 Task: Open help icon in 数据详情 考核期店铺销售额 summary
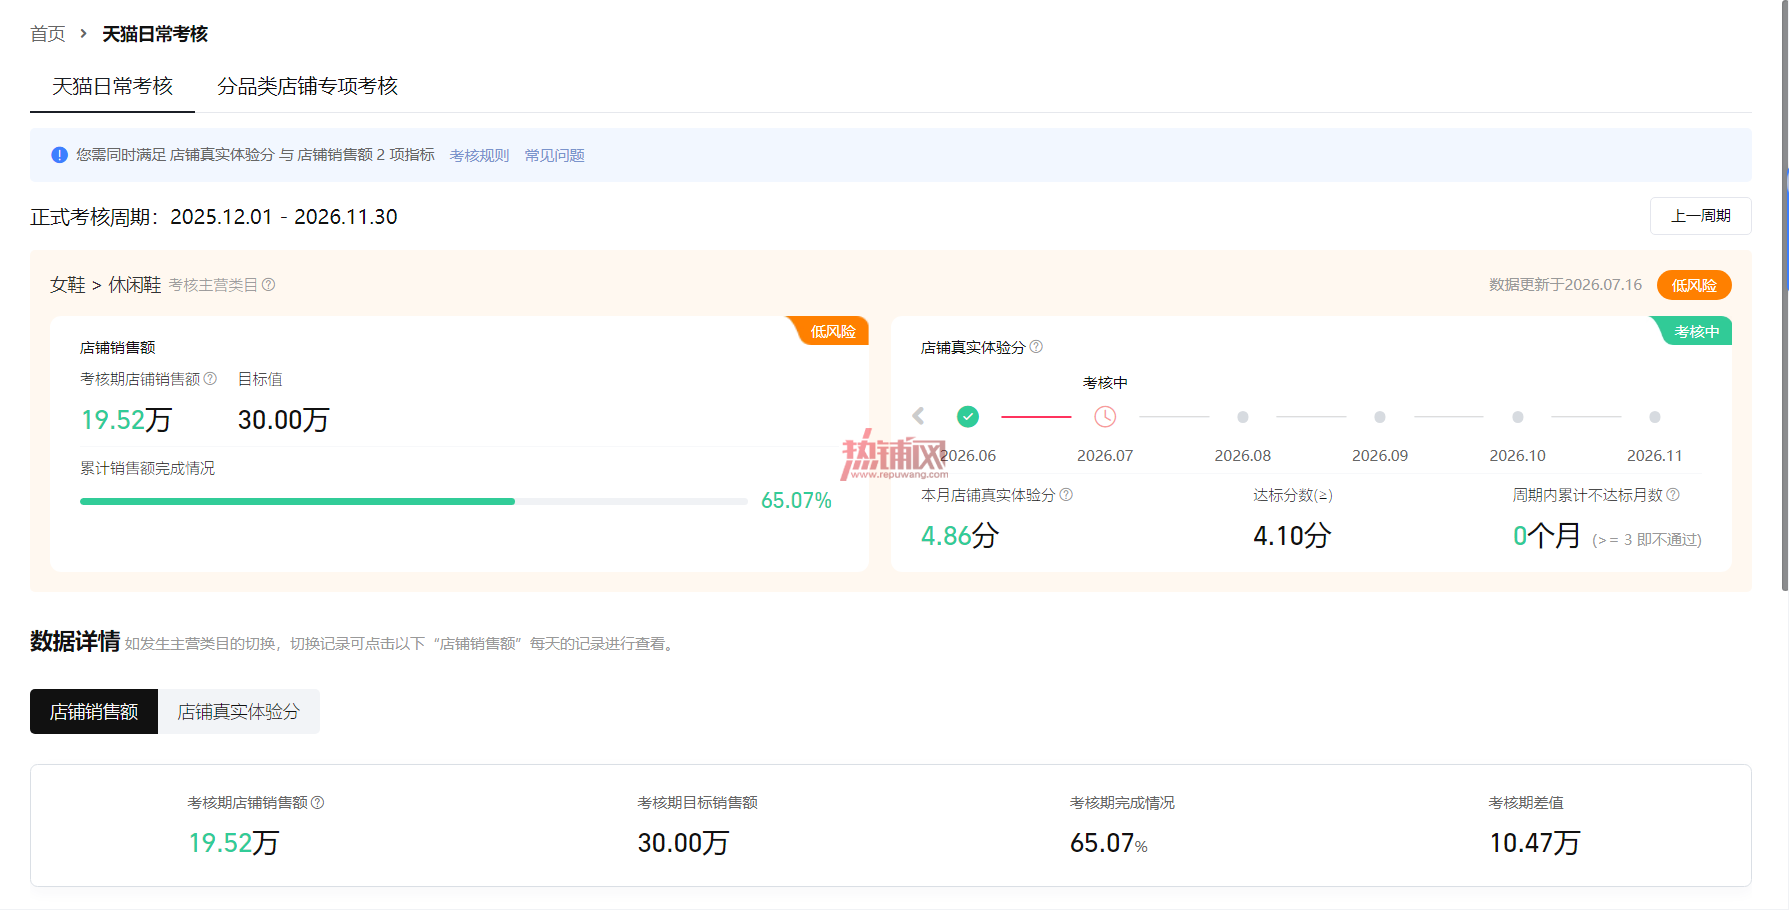tap(318, 803)
